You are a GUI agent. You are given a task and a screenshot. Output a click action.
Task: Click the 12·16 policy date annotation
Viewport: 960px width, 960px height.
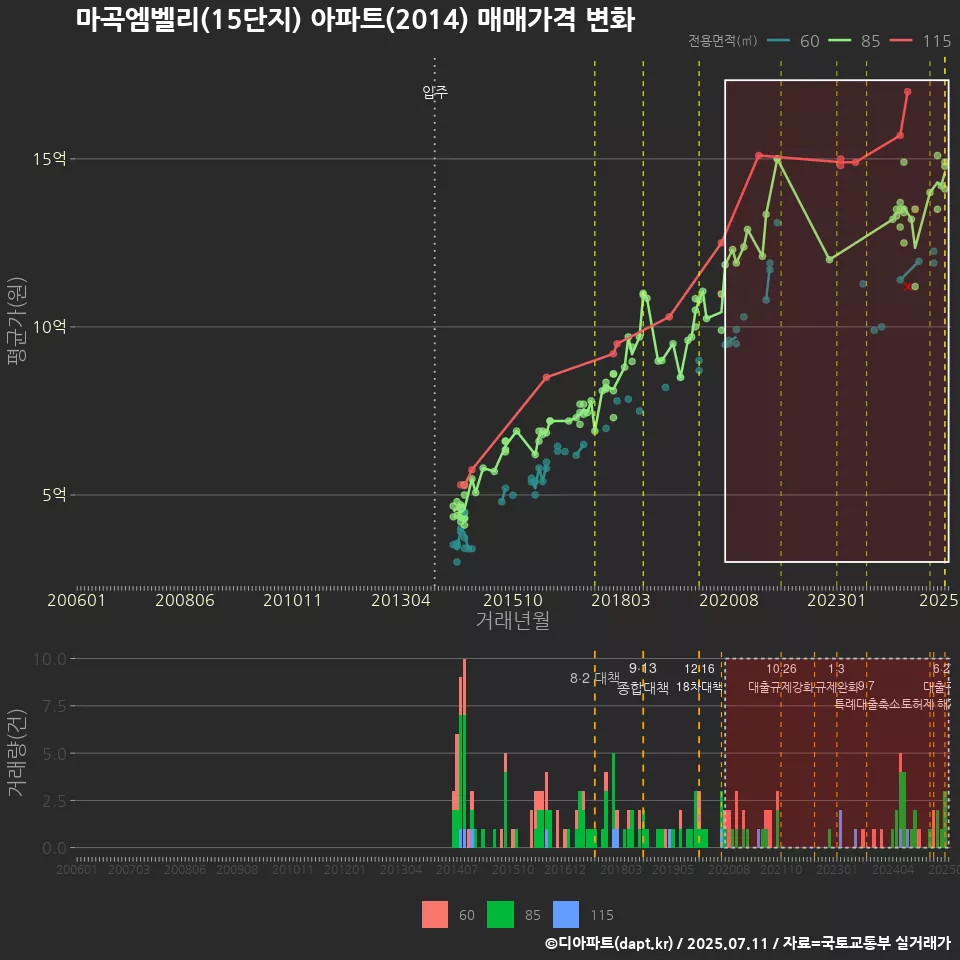pyautogui.click(x=699, y=668)
